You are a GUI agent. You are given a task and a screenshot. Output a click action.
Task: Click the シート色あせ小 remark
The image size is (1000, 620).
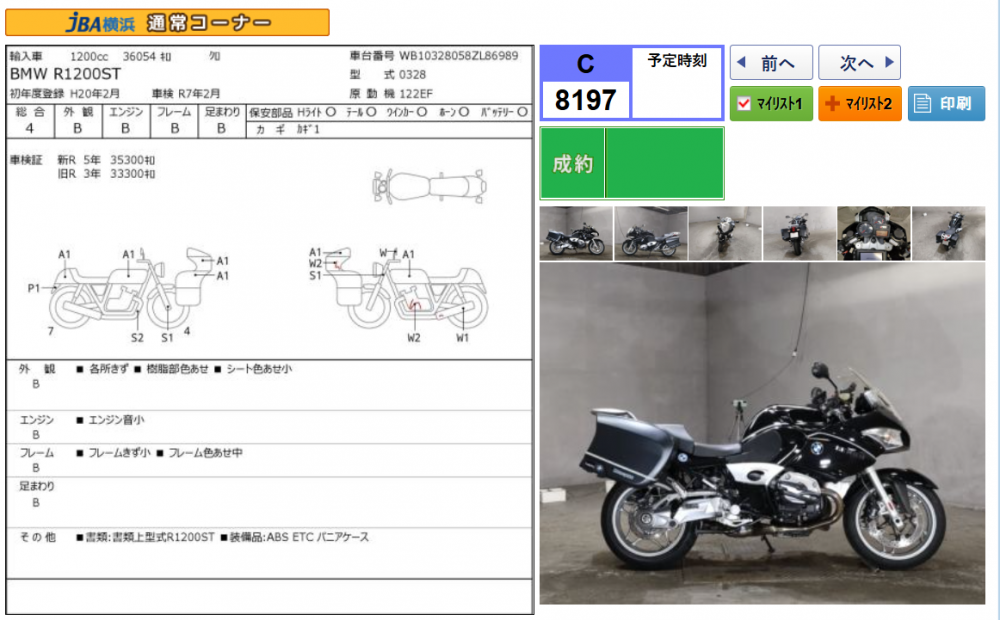click(259, 369)
